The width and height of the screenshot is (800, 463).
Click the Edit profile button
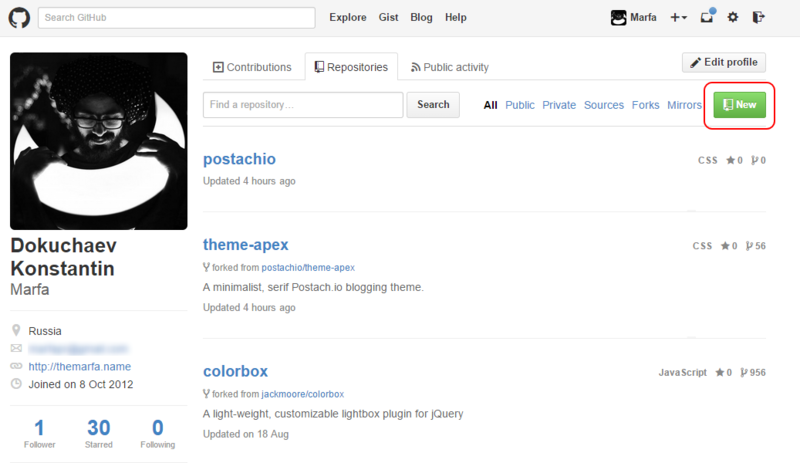click(x=723, y=62)
